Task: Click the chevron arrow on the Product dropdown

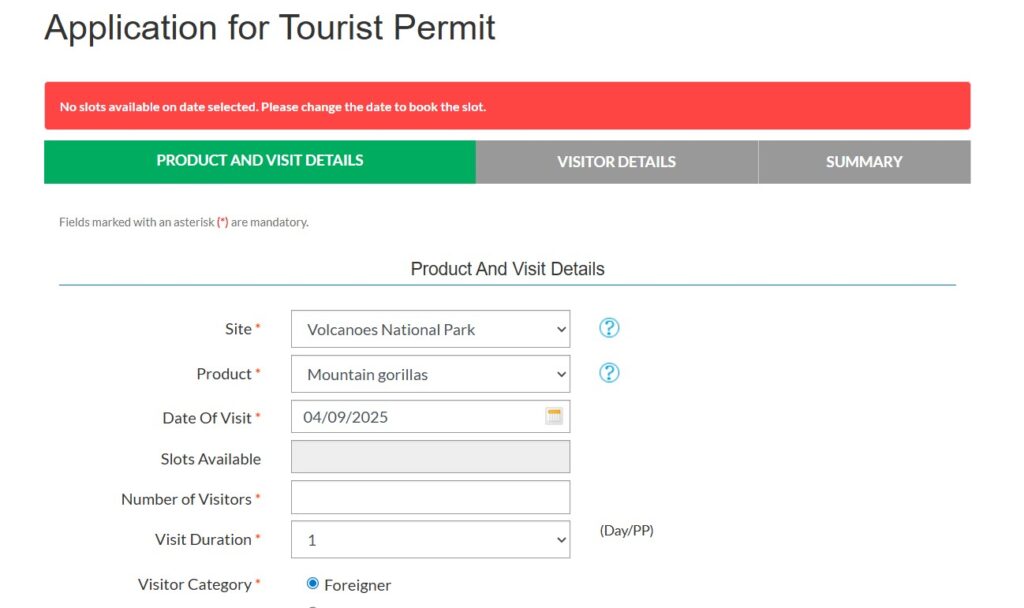Action: [x=560, y=374]
